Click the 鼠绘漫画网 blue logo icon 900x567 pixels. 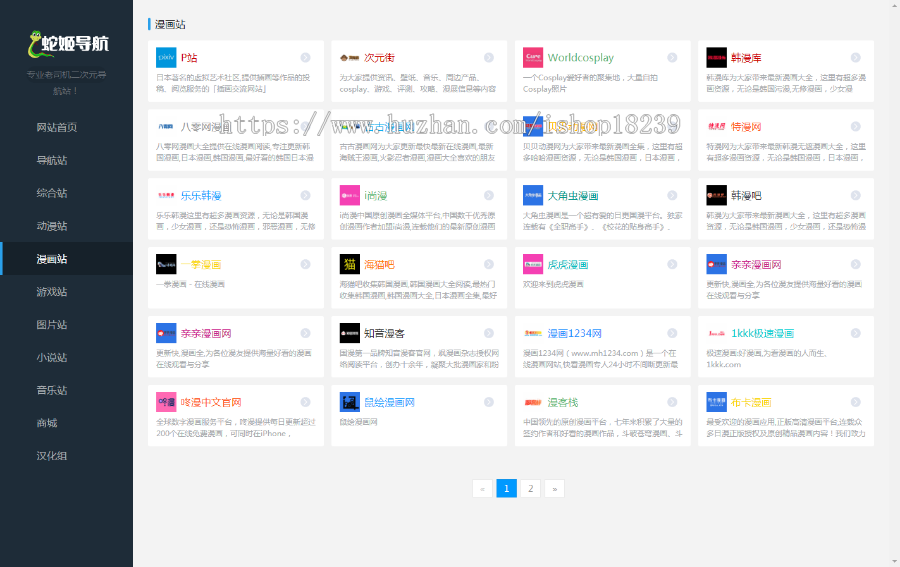[349, 402]
